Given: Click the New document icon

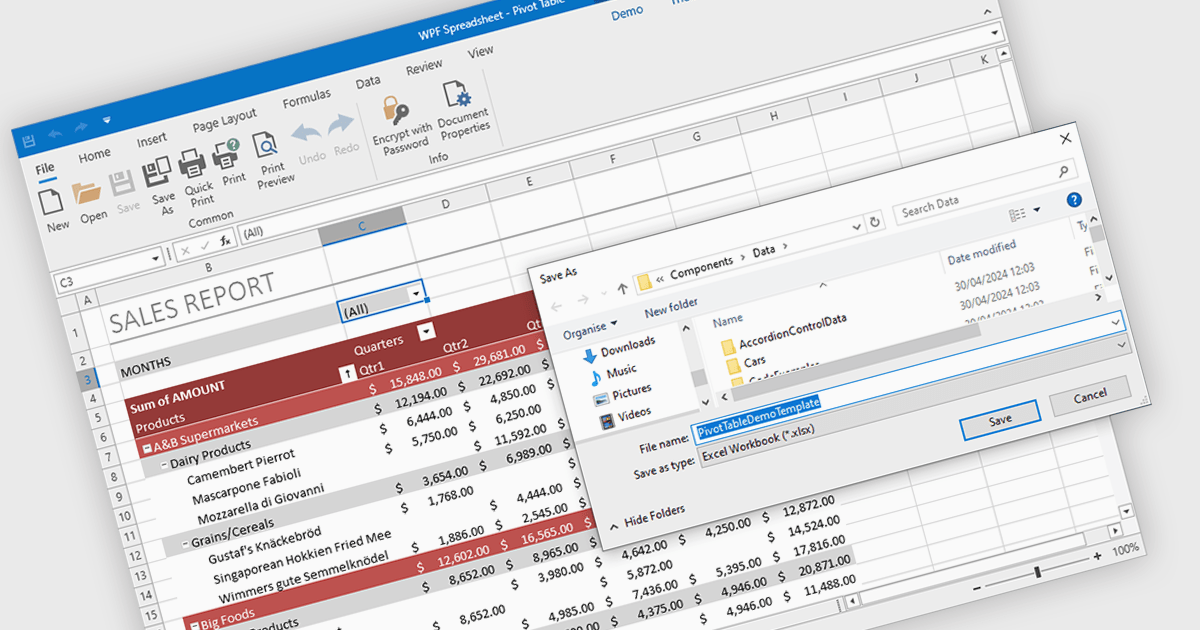Looking at the screenshot, I should point(51,203).
